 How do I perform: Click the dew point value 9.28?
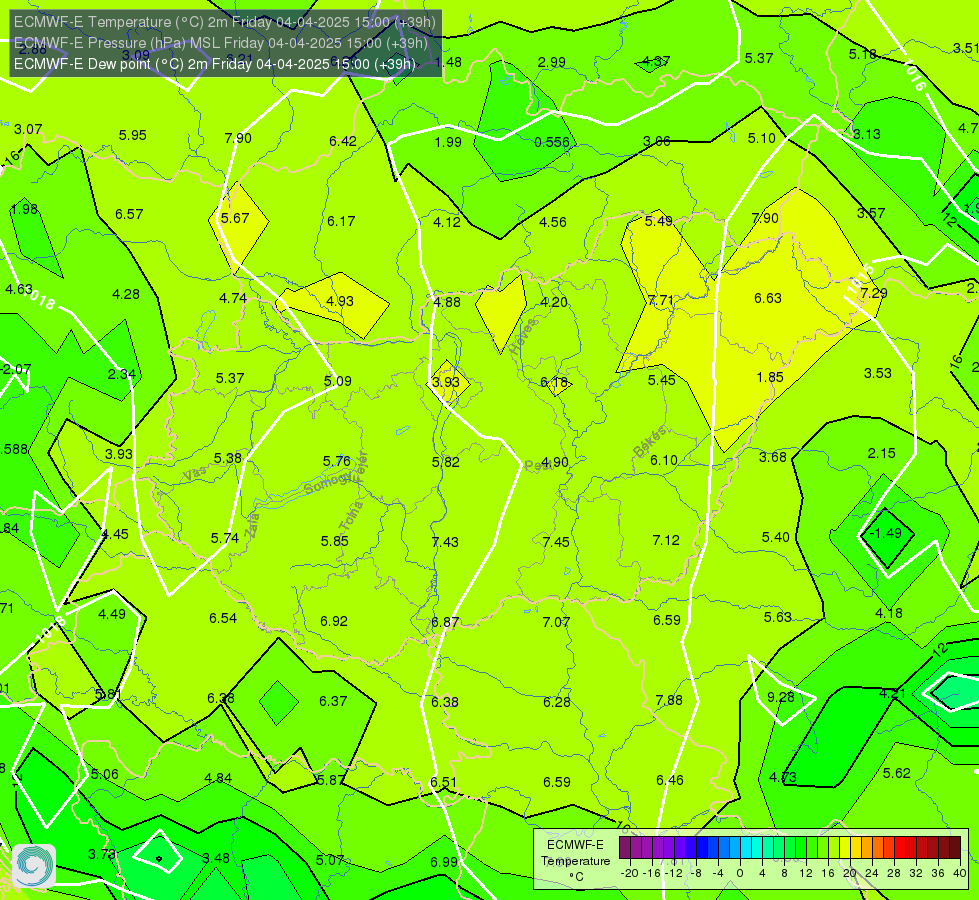(x=780, y=697)
